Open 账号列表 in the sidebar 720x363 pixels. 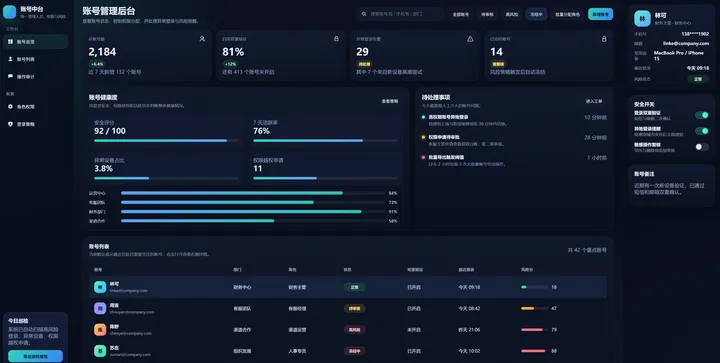pos(35,59)
